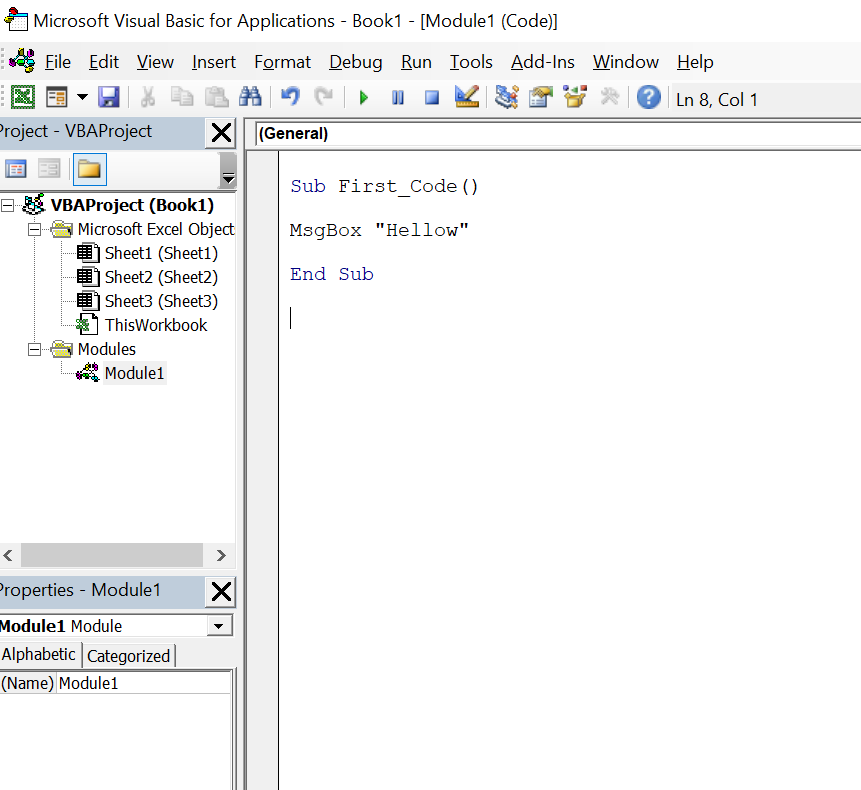Select VBAProject (Book1) in tree
This screenshot has height=790, width=861.
(132, 205)
